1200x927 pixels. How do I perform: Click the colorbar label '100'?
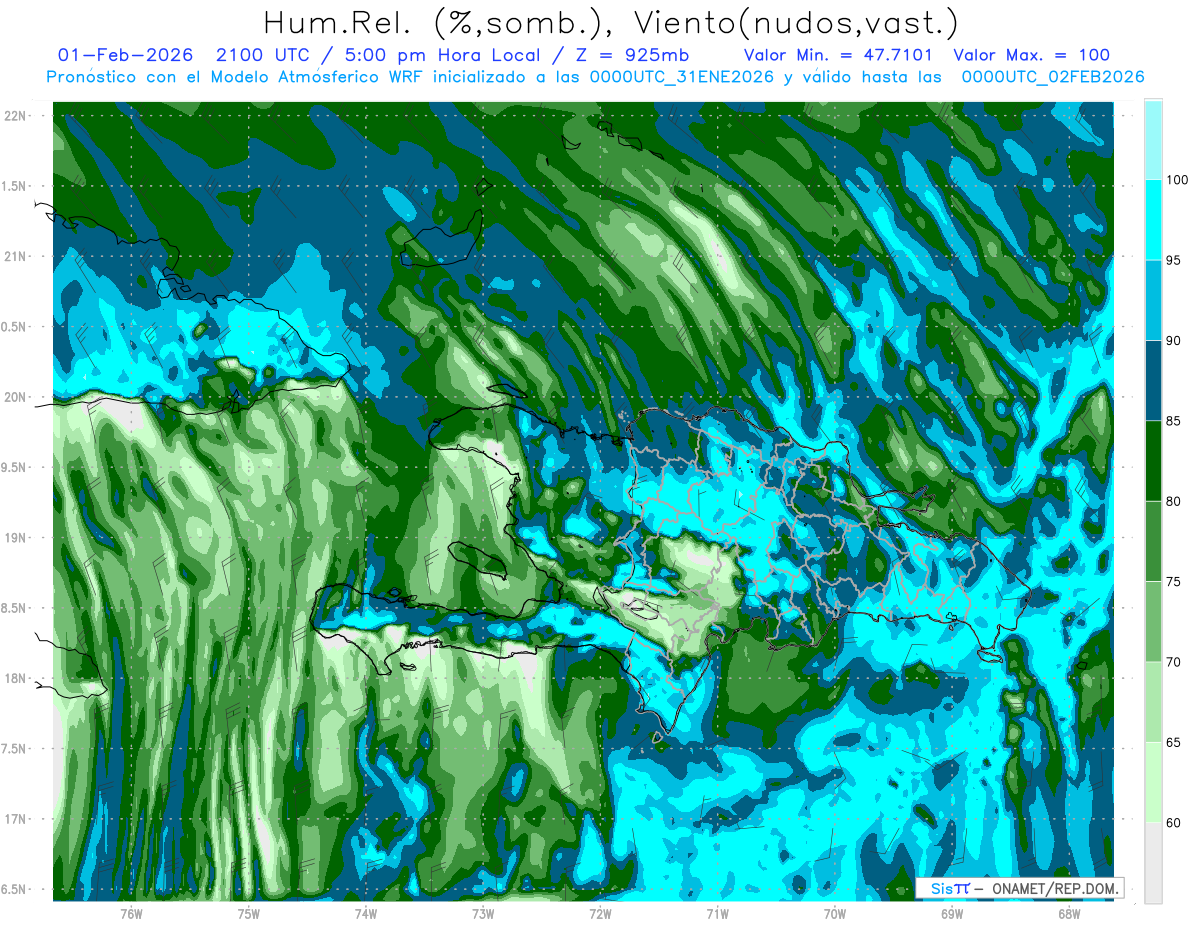point(1179,180)
